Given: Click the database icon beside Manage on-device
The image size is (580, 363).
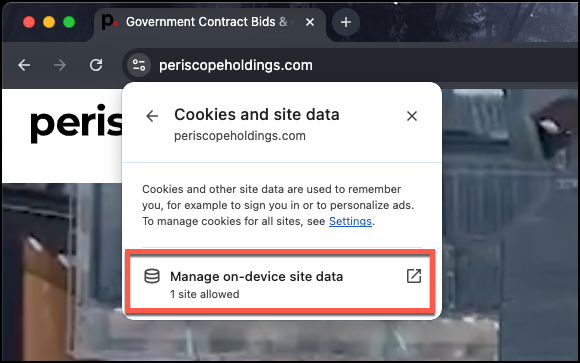Looking at the screenshot, I should pyautogui.click(x=152, y=276).
